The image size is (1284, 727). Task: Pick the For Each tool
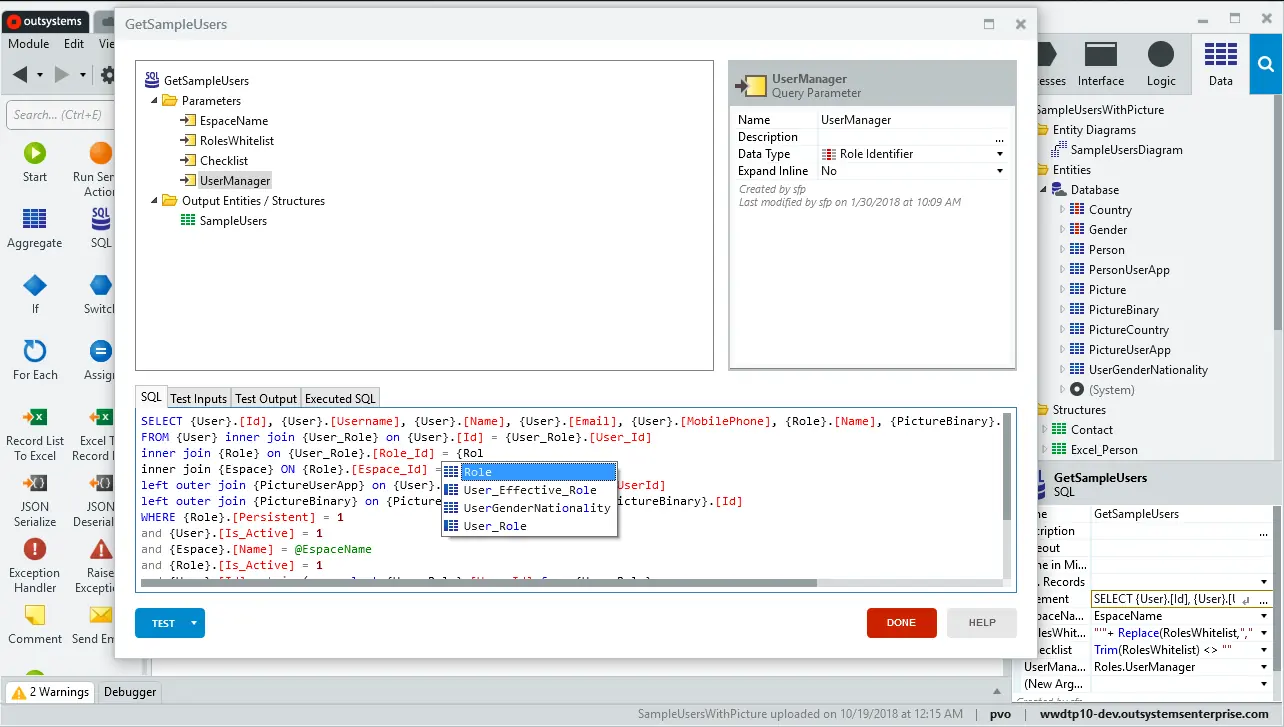34,361
